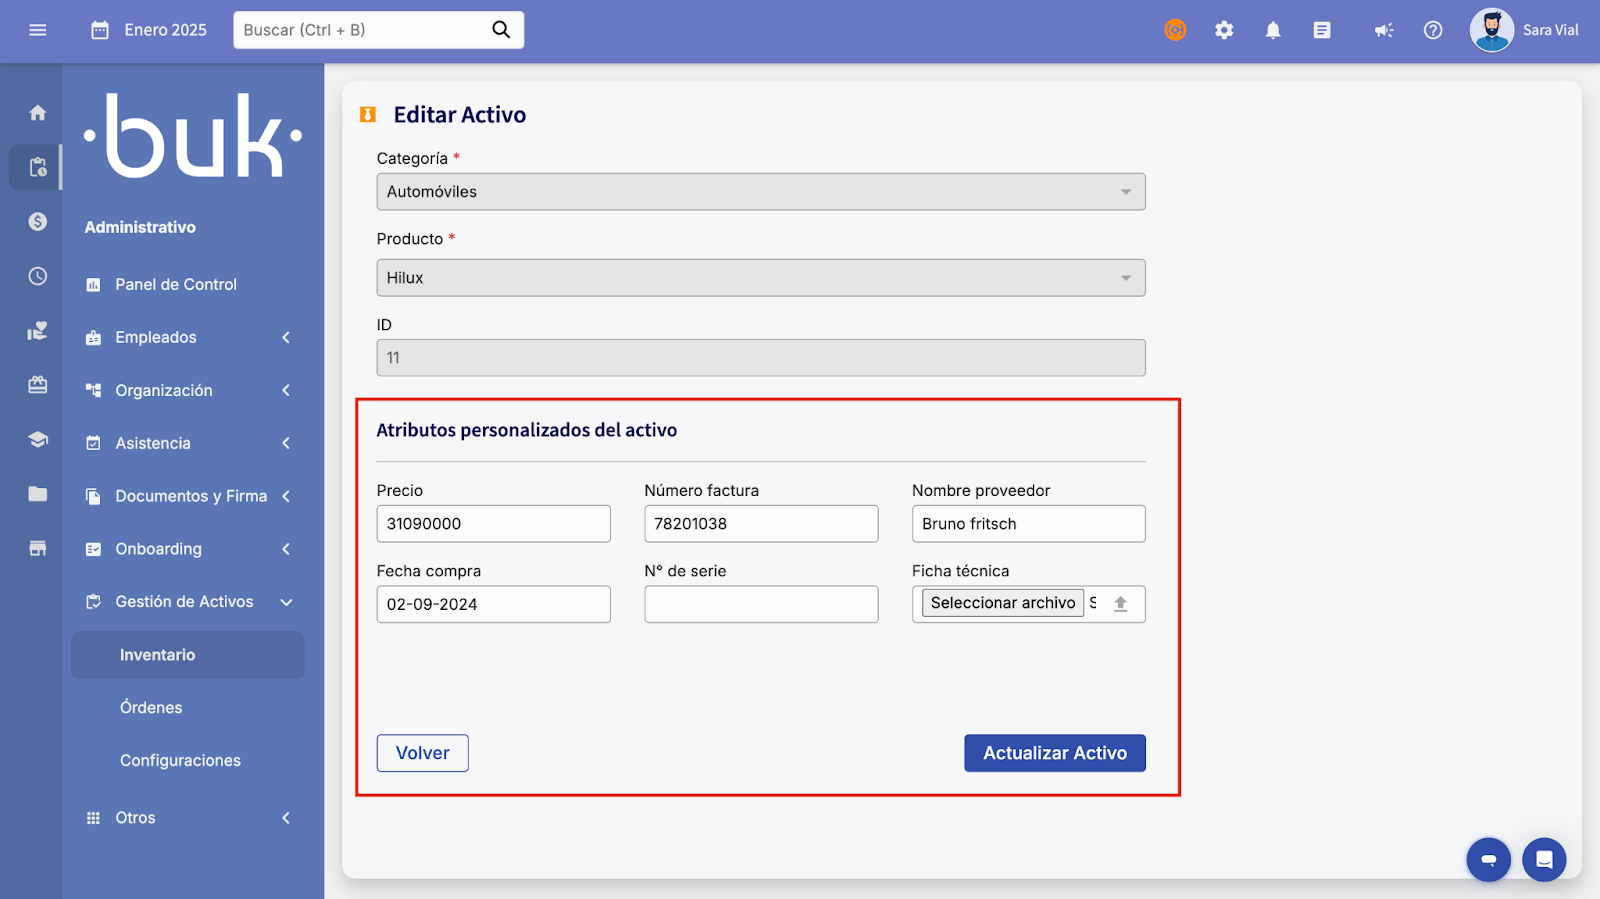Click the dollar sign icon in rail

coord(38,221)
